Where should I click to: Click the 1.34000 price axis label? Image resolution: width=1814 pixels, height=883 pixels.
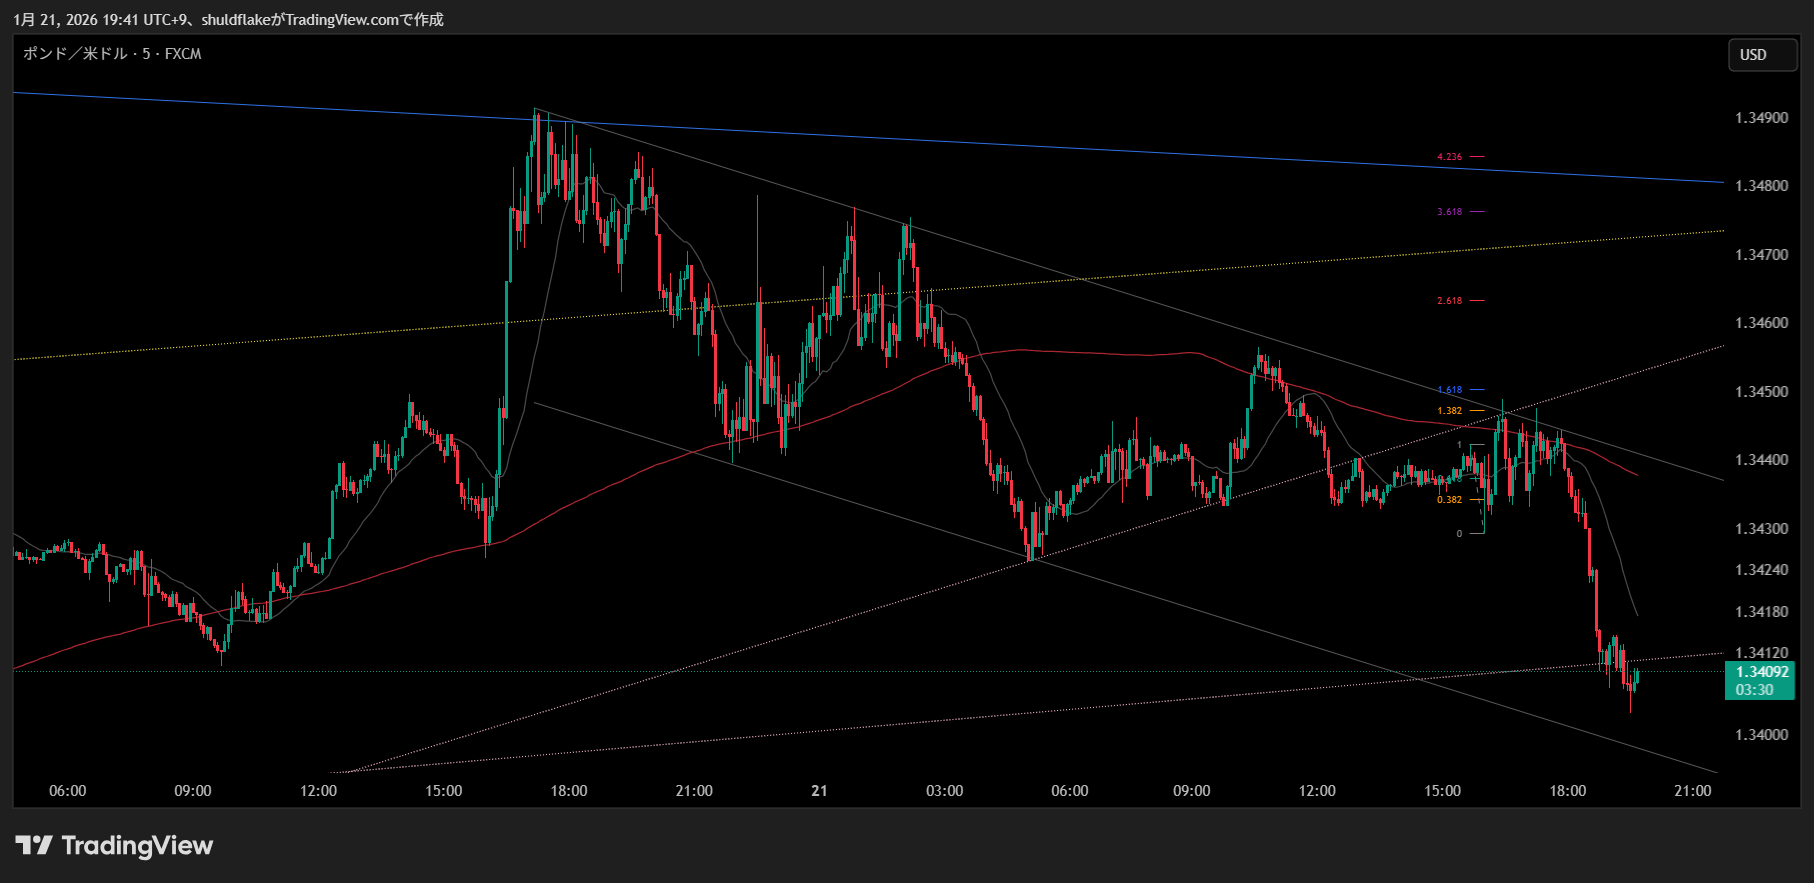(x=1761, y=735)
